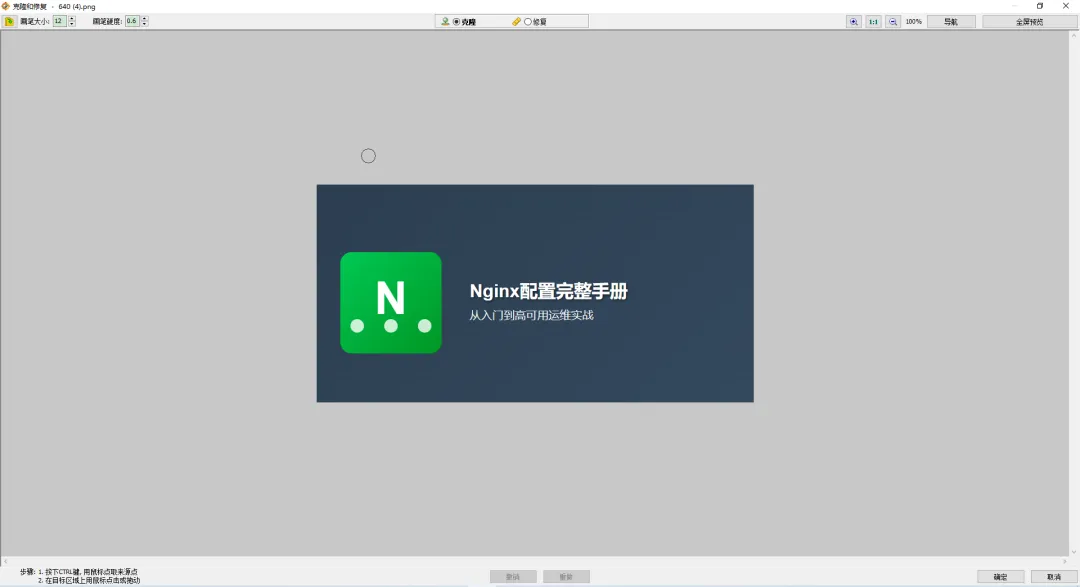Decrease brush size with down arrow
Viewport: 1080px width, 587px height.
point(72,24)
